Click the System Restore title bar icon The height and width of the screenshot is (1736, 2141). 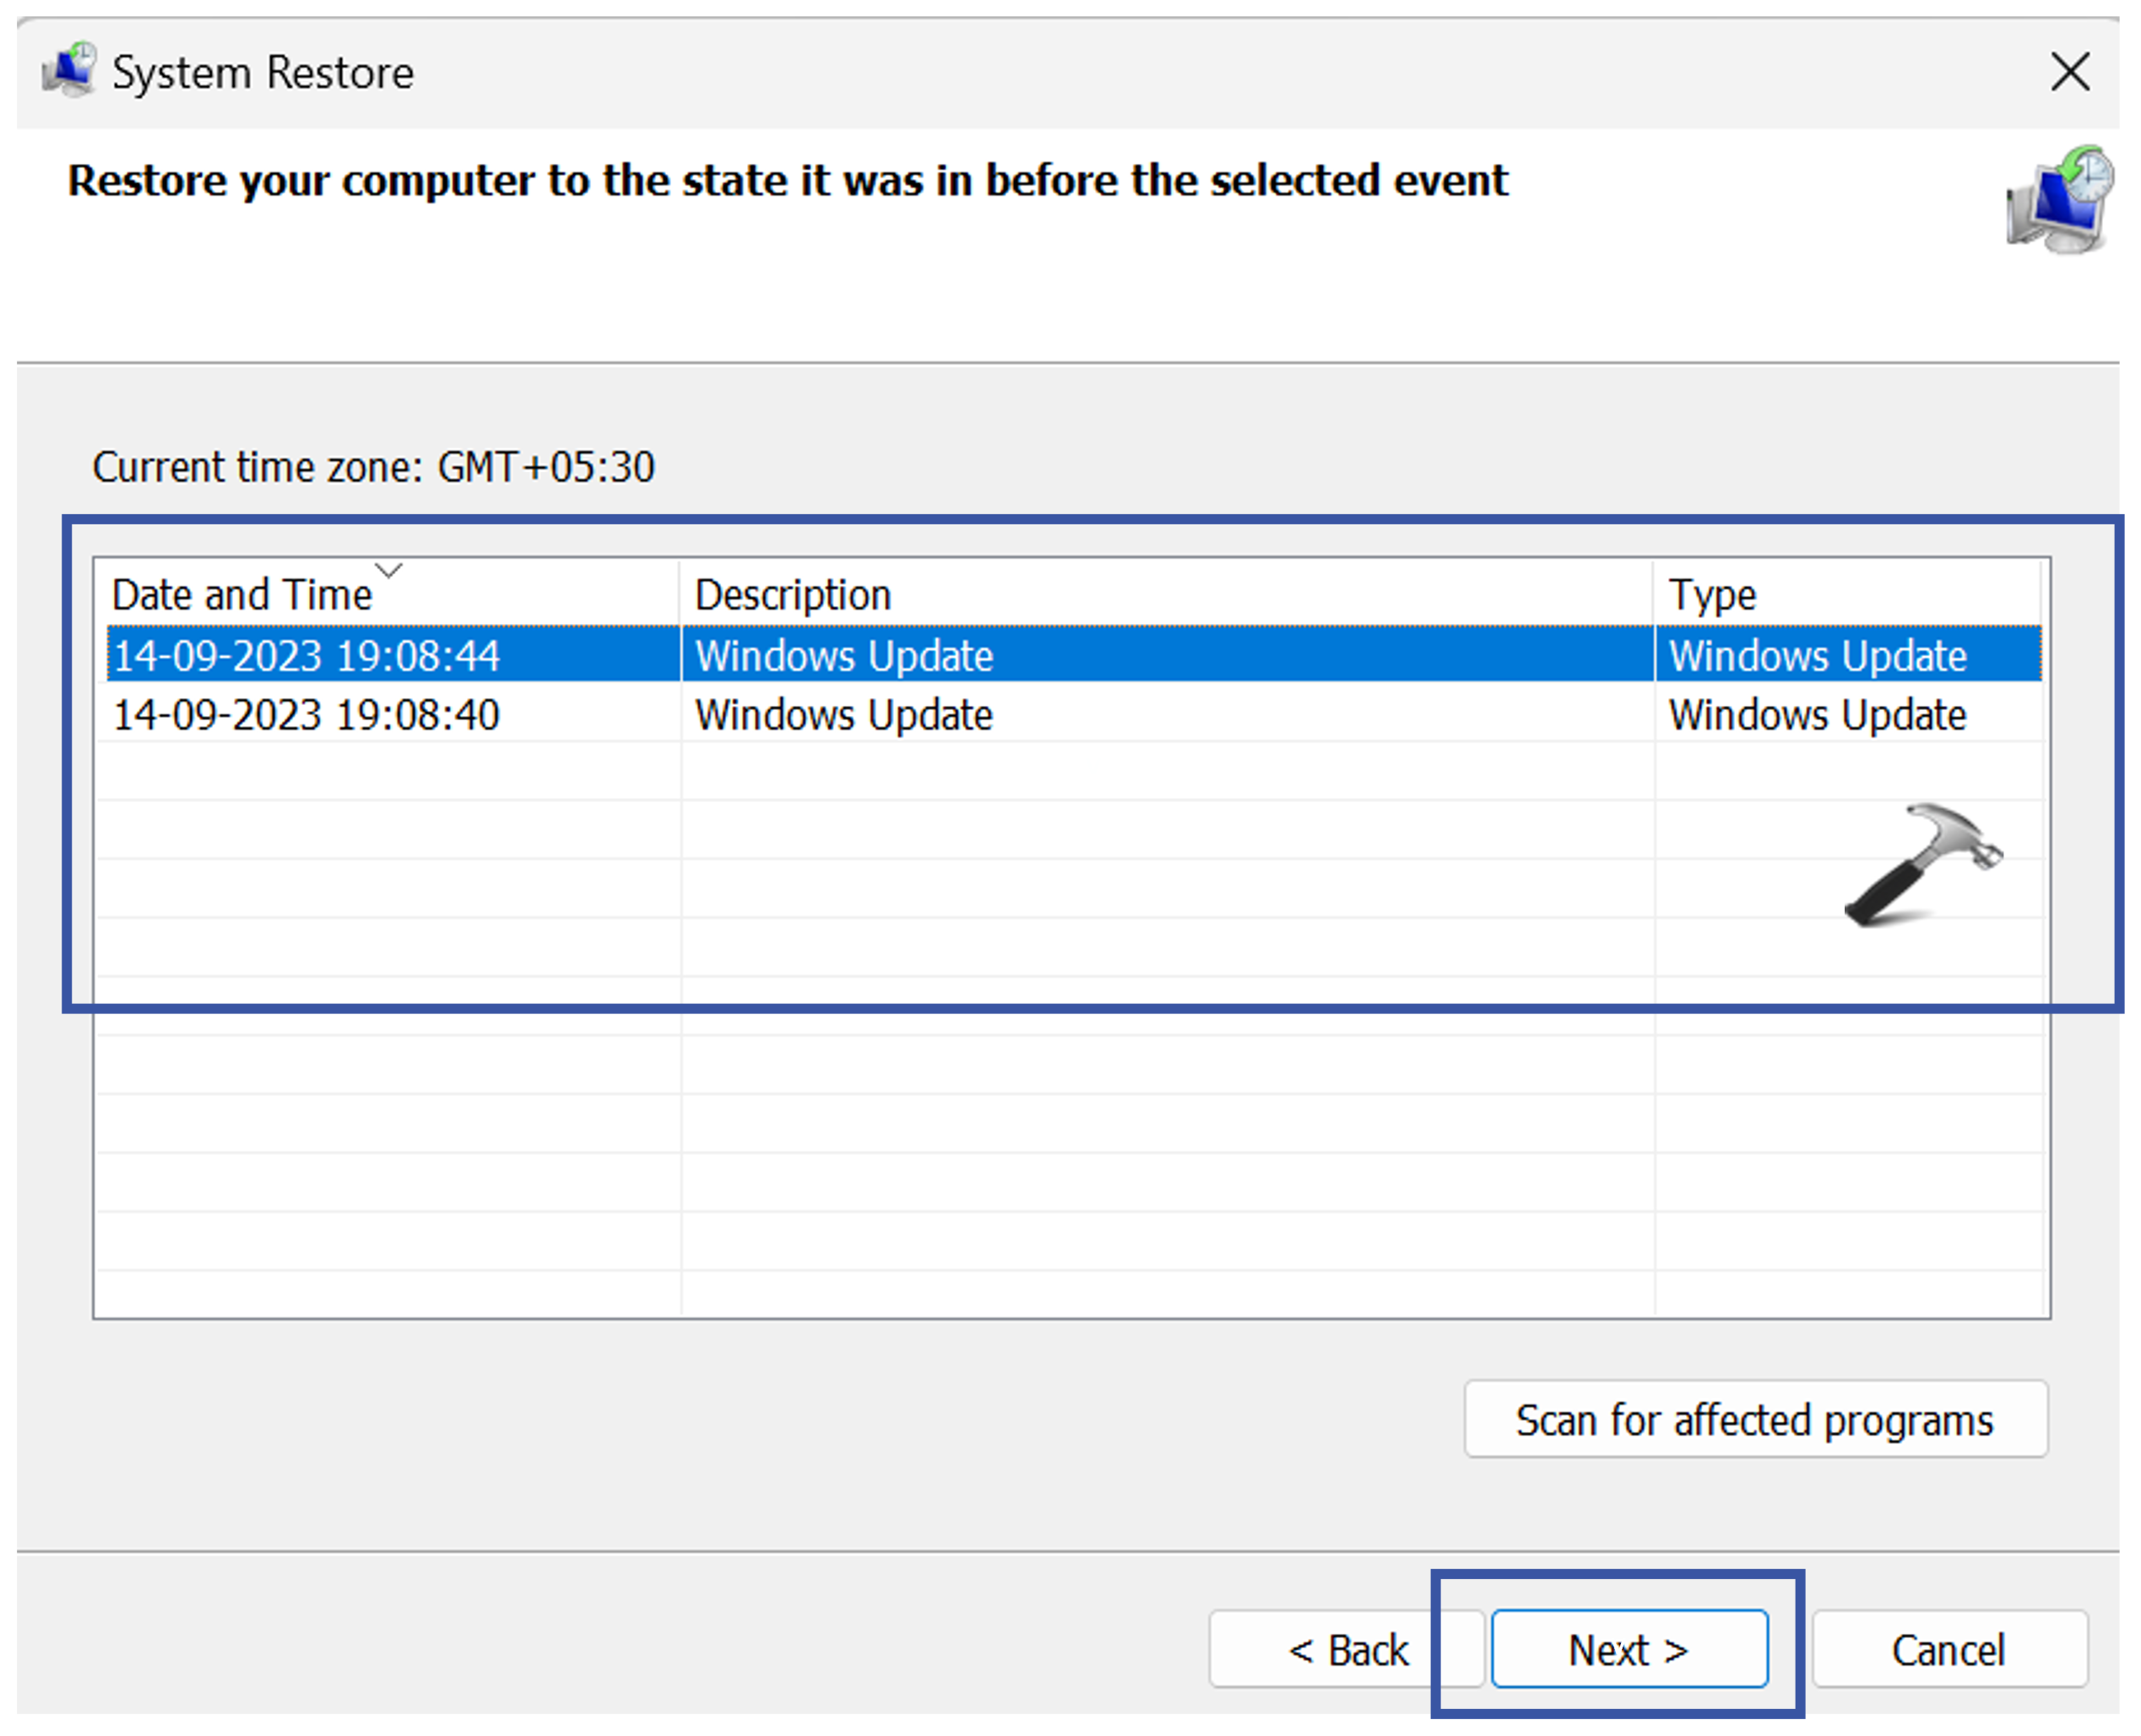point(68,70)
